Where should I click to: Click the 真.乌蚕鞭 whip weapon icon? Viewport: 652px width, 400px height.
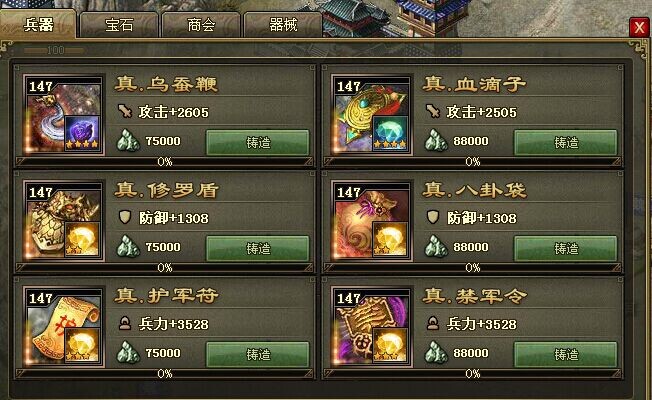click(x=64, y=115)
